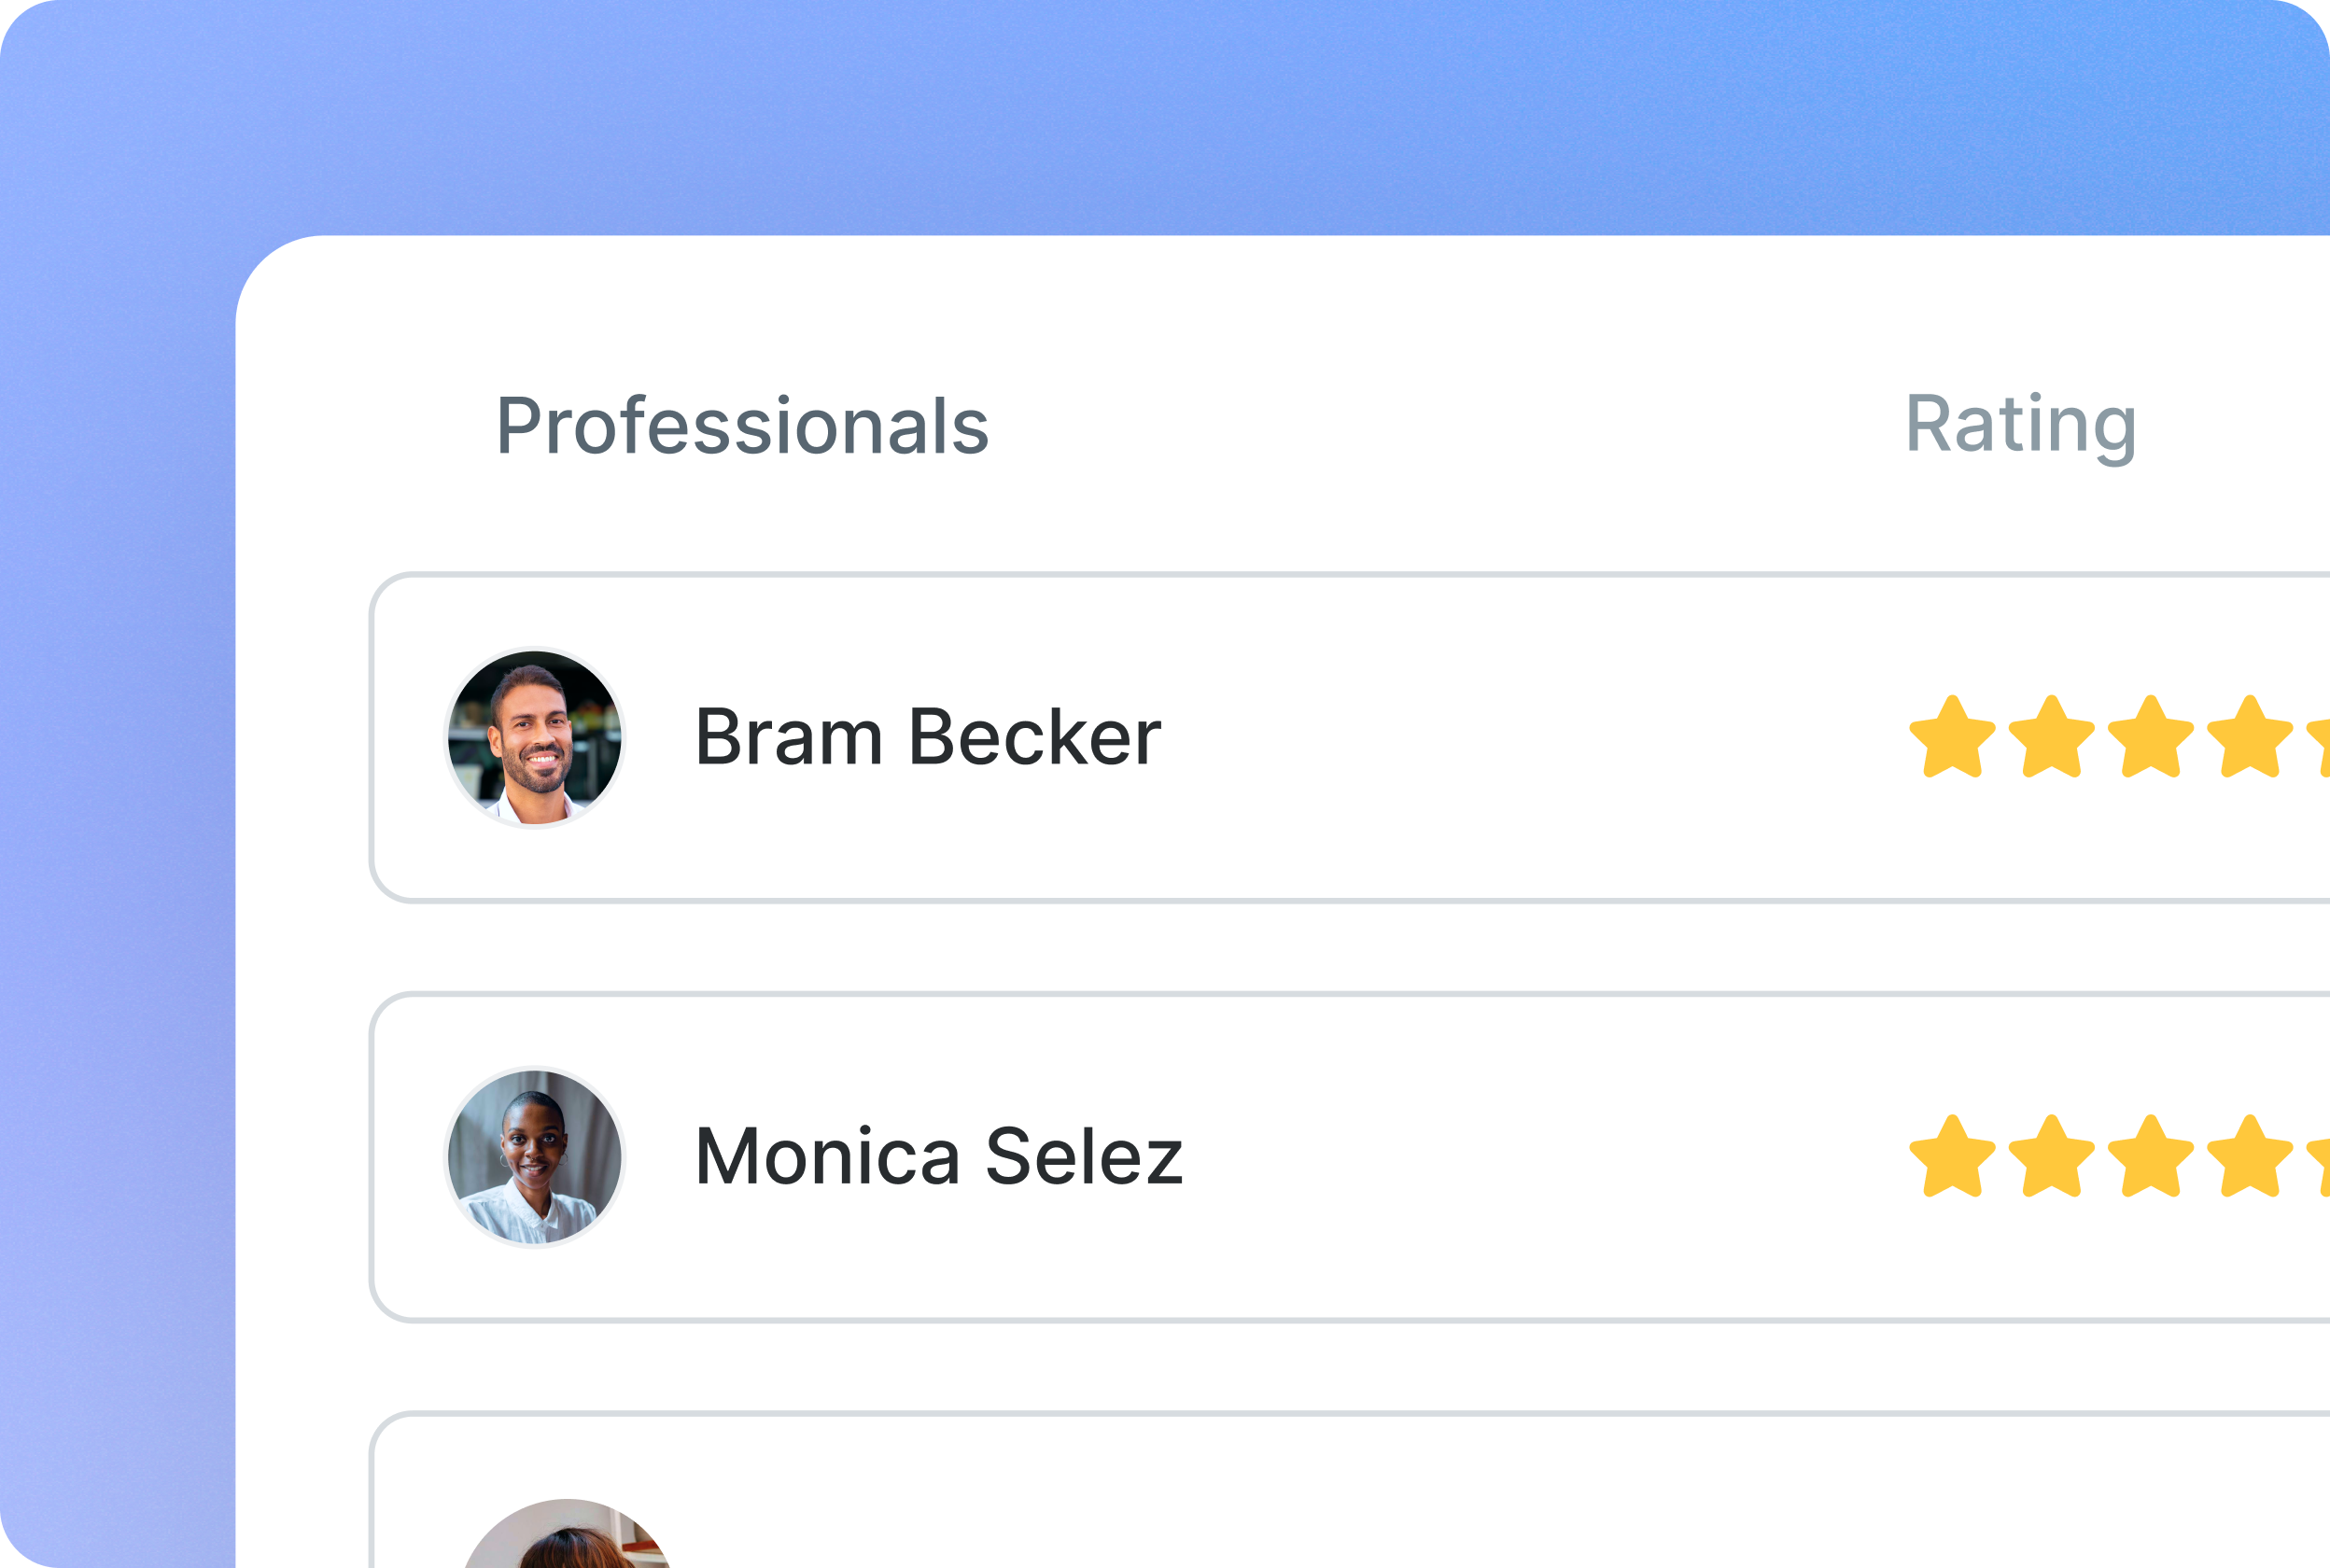
Task: Sort by the Rating column header
Action: pyautogui.click(x=2021, y=427)
